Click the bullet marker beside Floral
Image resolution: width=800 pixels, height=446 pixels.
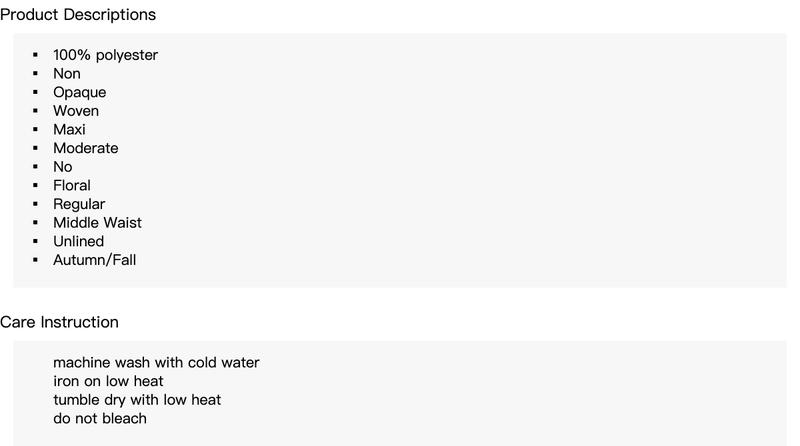[x=35, y=185]
